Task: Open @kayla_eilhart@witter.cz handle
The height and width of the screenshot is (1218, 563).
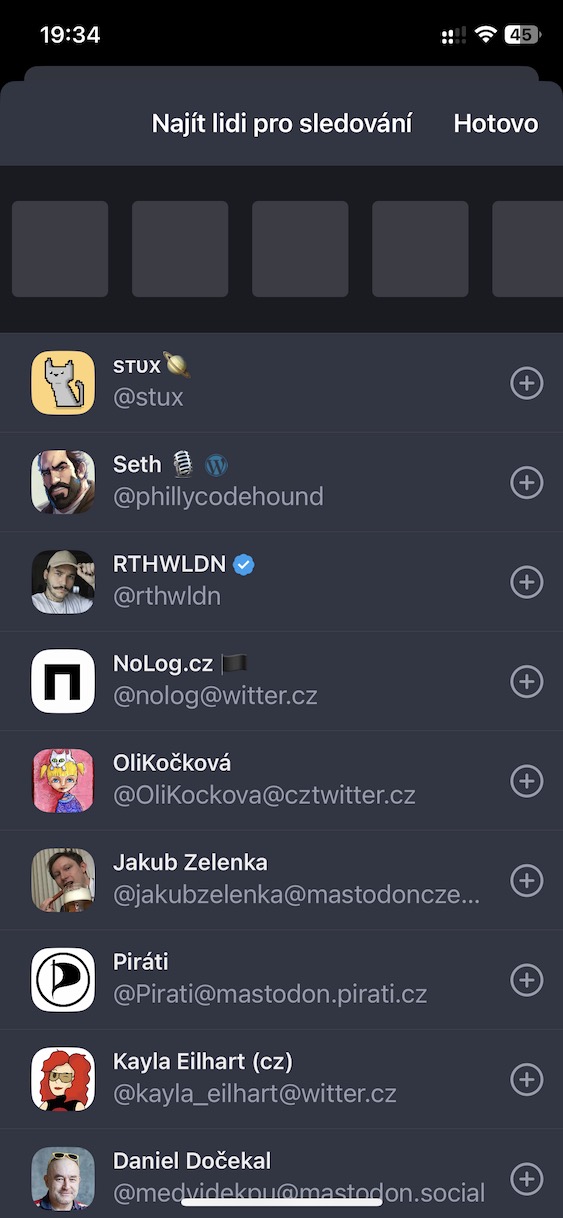Action: [x=255, y=1095]
